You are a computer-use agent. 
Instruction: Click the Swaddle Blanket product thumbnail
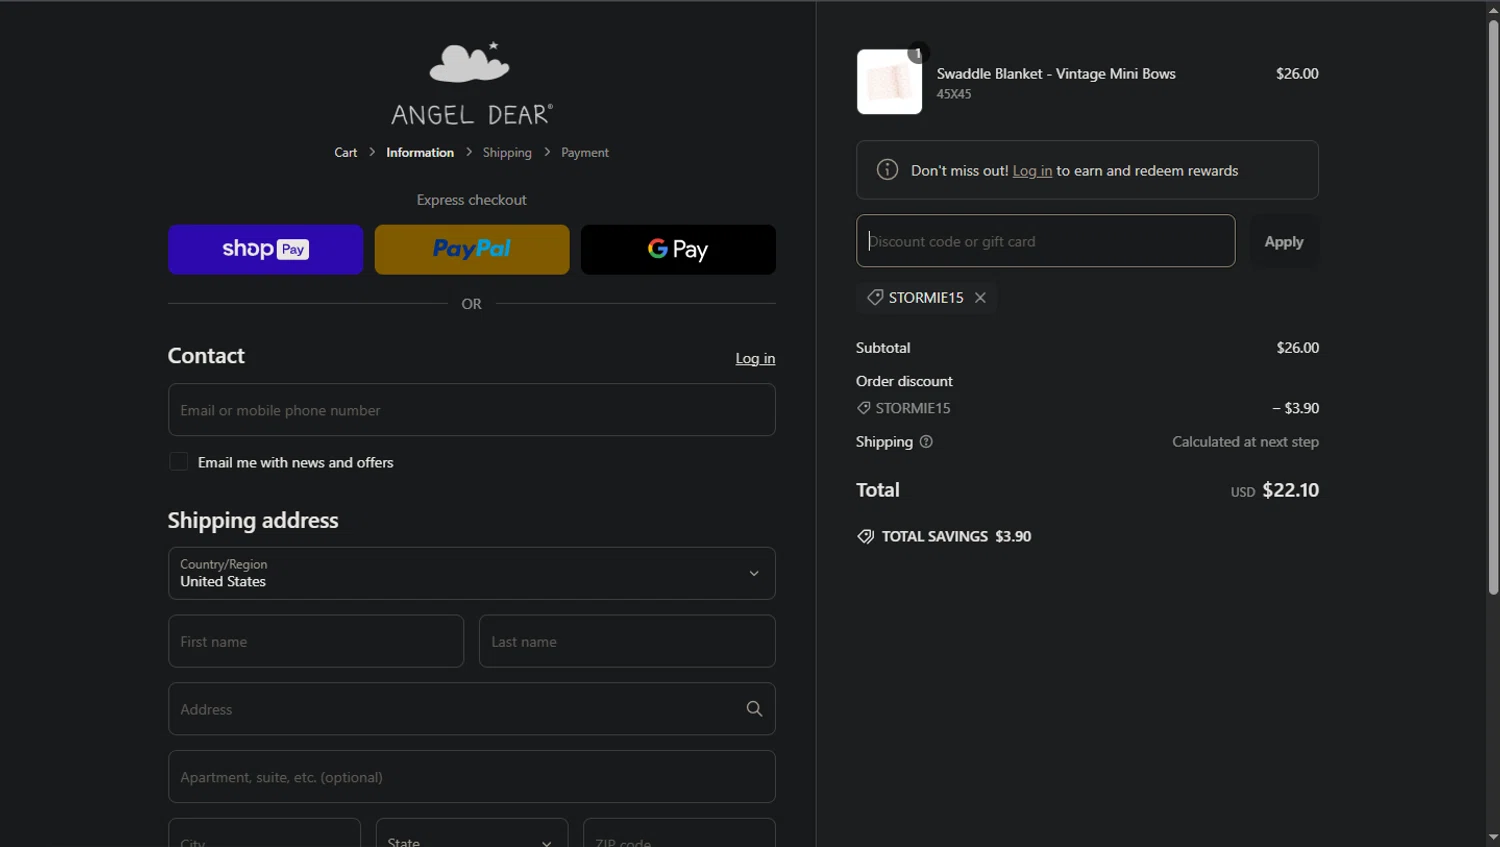889,82
